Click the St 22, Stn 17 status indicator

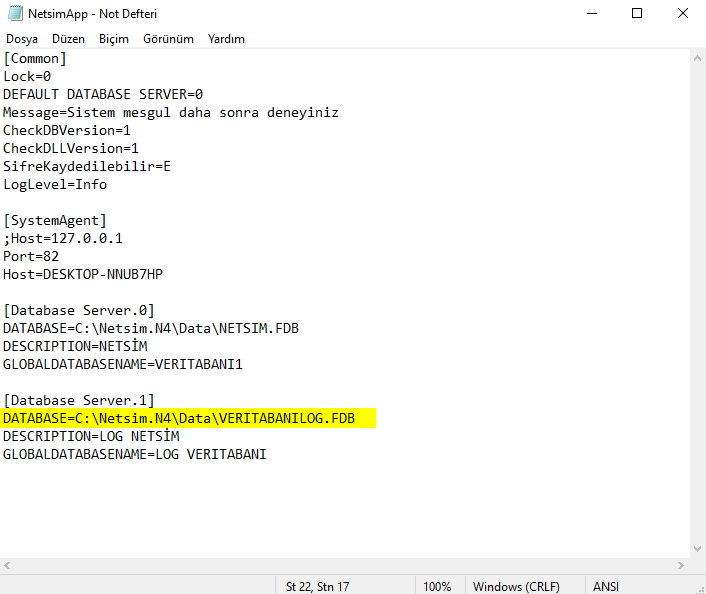click(317, 586)
